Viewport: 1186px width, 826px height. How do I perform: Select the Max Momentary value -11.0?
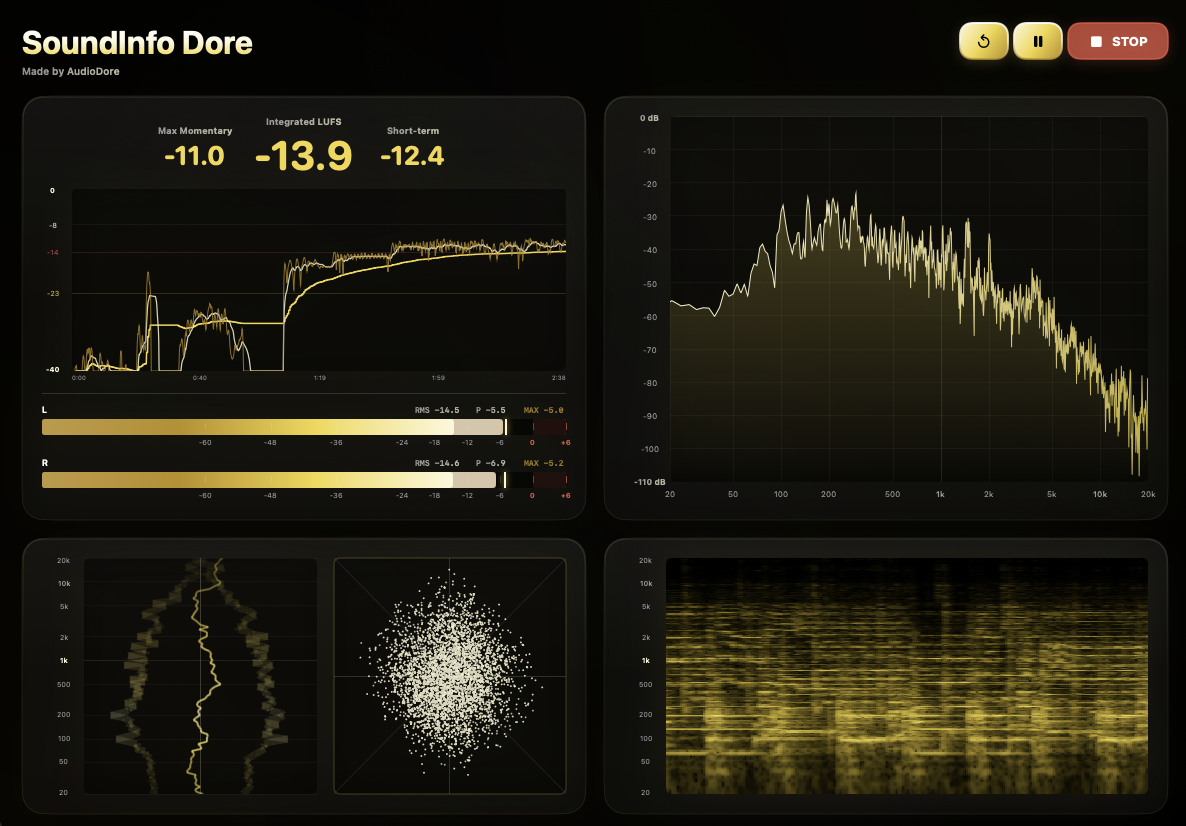[x=194, y=156]
